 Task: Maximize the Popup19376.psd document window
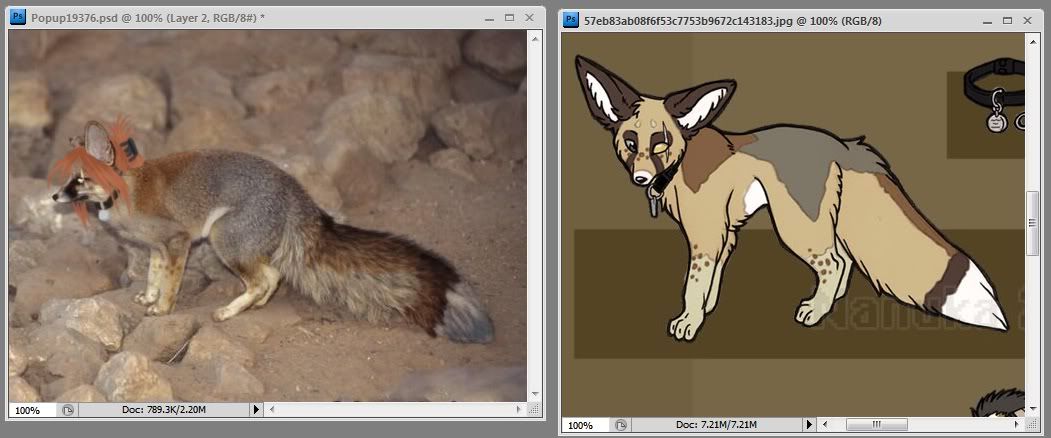509,18
